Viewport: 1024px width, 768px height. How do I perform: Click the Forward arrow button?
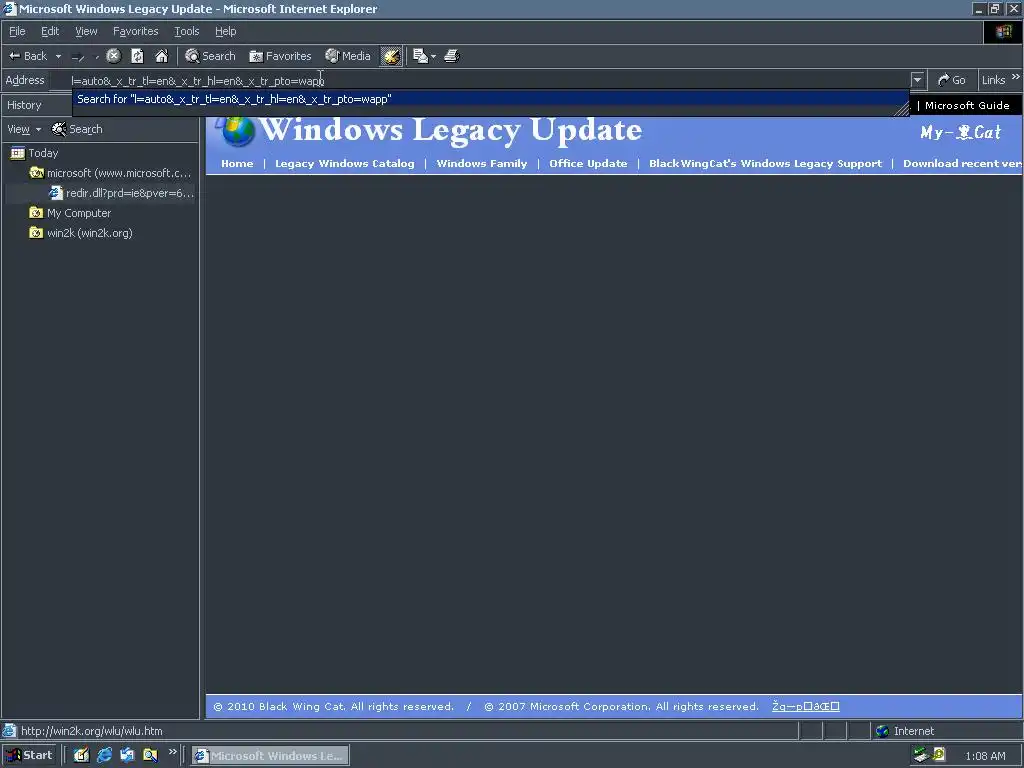[78, 57]
